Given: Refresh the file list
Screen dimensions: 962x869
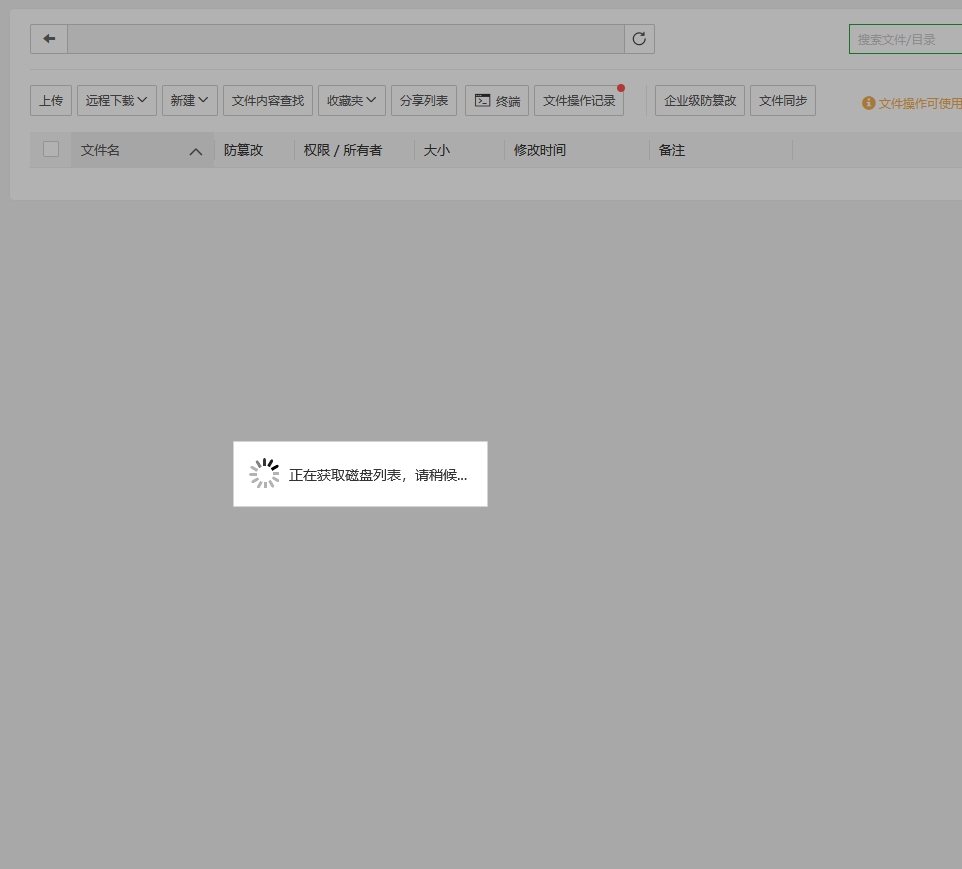Looking at the screenshot, I should (x=639, y=39).
